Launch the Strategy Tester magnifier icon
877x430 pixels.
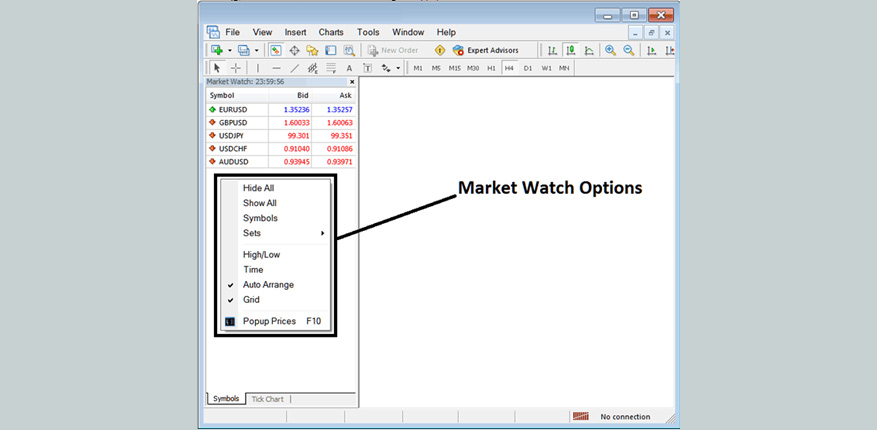click(x=349, y=50)
